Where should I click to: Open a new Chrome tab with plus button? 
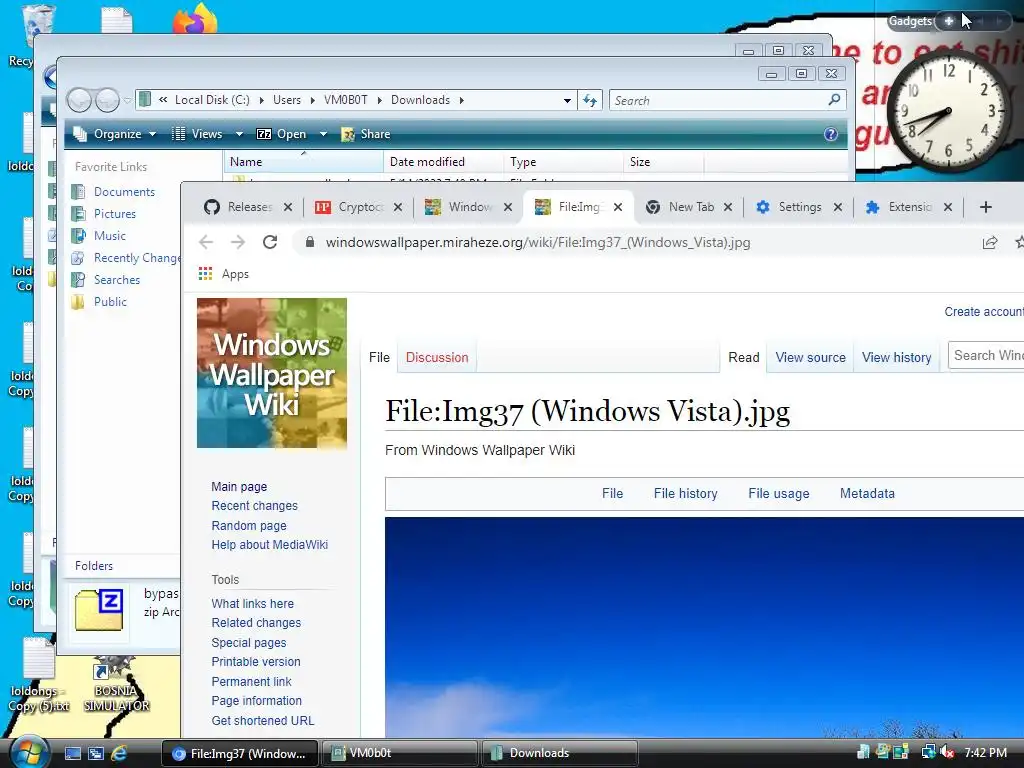pyautogui.click(x=985, y=207)
